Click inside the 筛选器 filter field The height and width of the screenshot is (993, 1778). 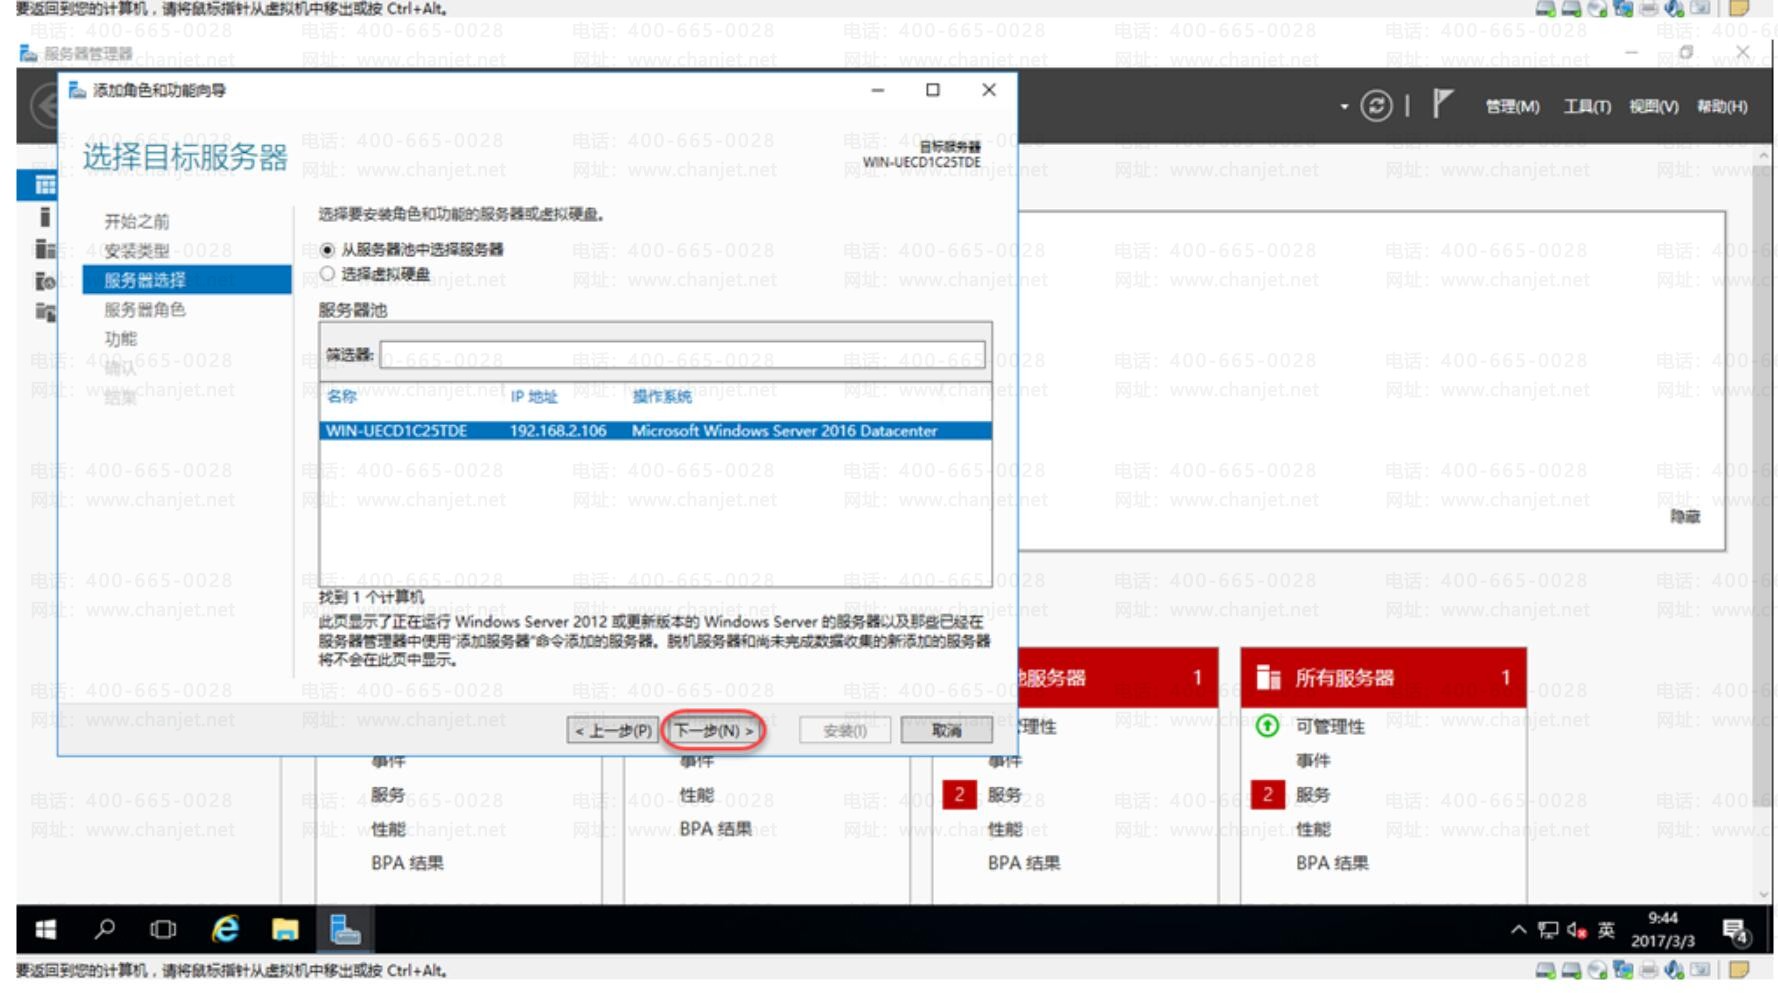coord(682,355)
